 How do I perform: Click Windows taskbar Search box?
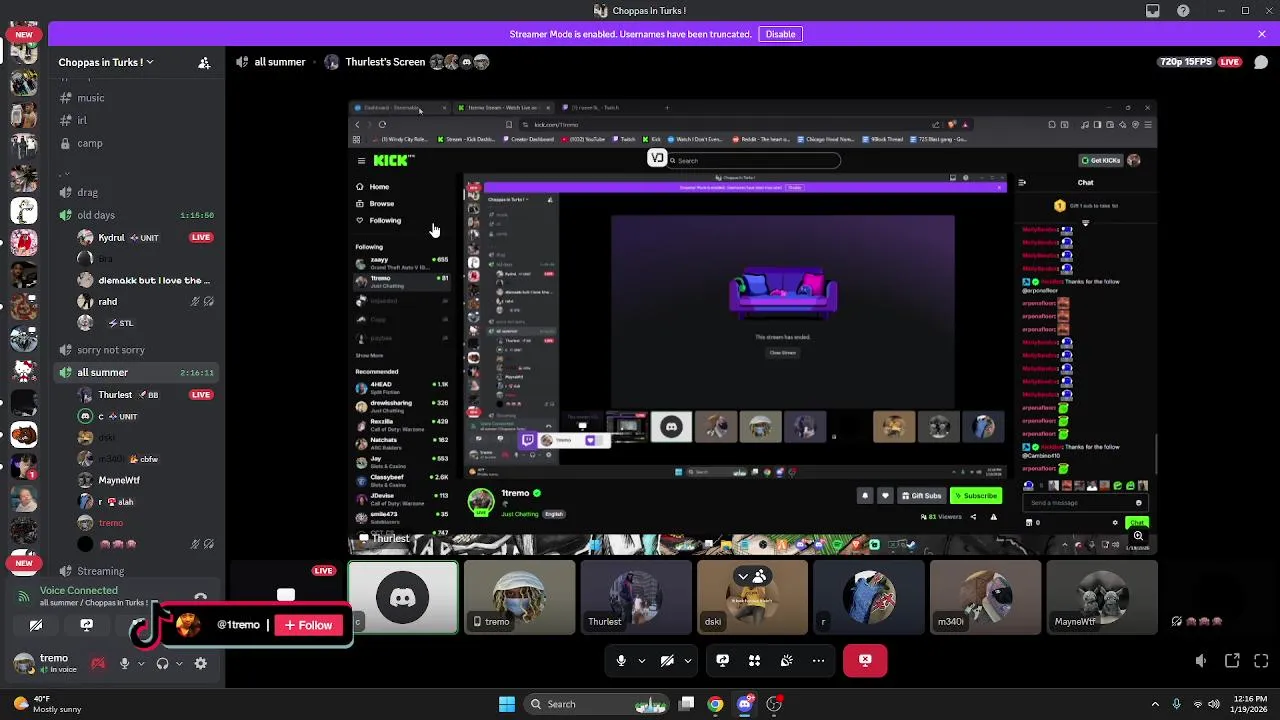point(596,704)
